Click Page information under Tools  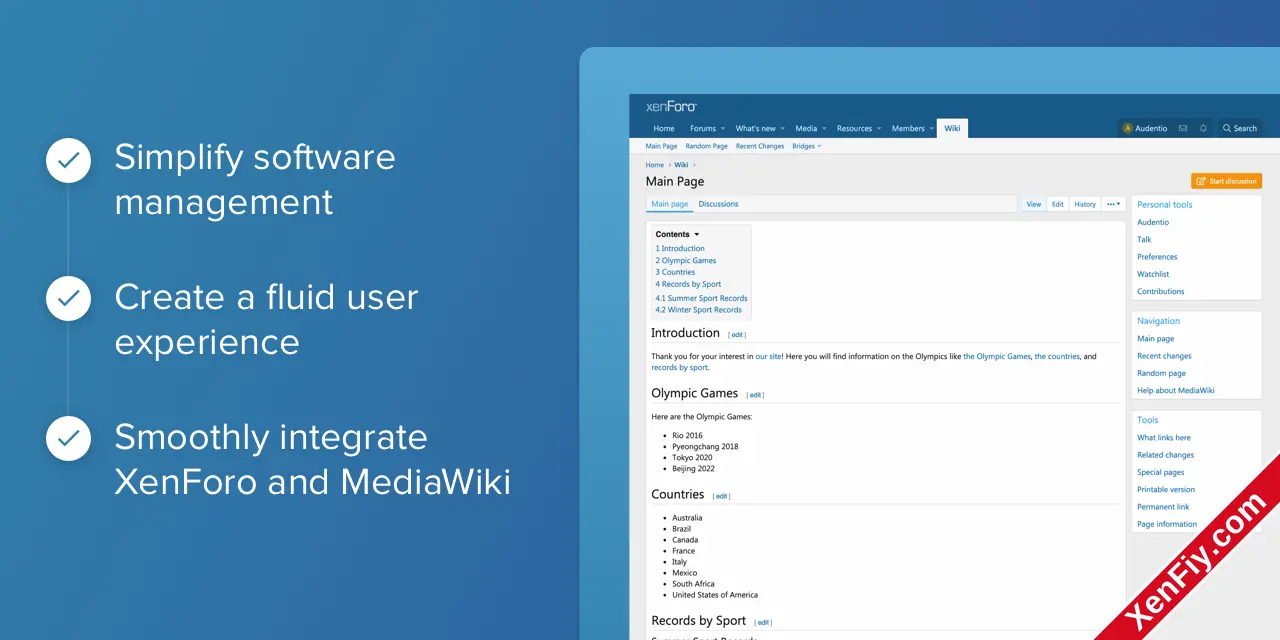[x=1167, y=524]
